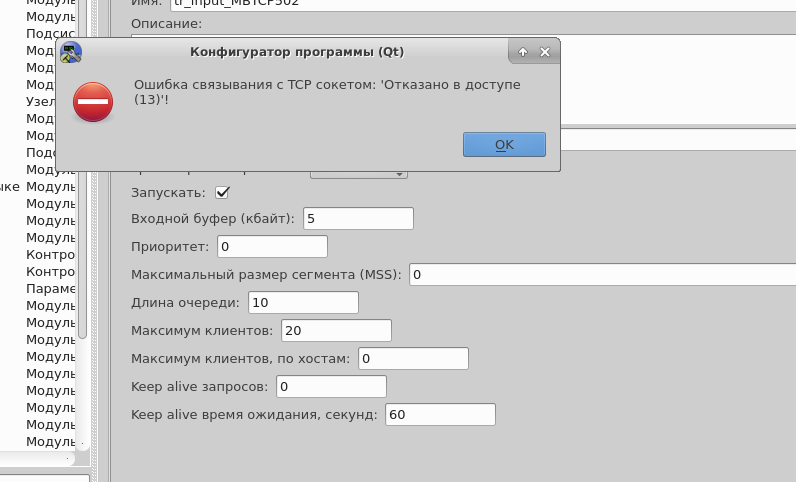This screenshot has width=796, height=482.
Task: Edit the "Максимум клиентов" field
Action: [335, 330]
